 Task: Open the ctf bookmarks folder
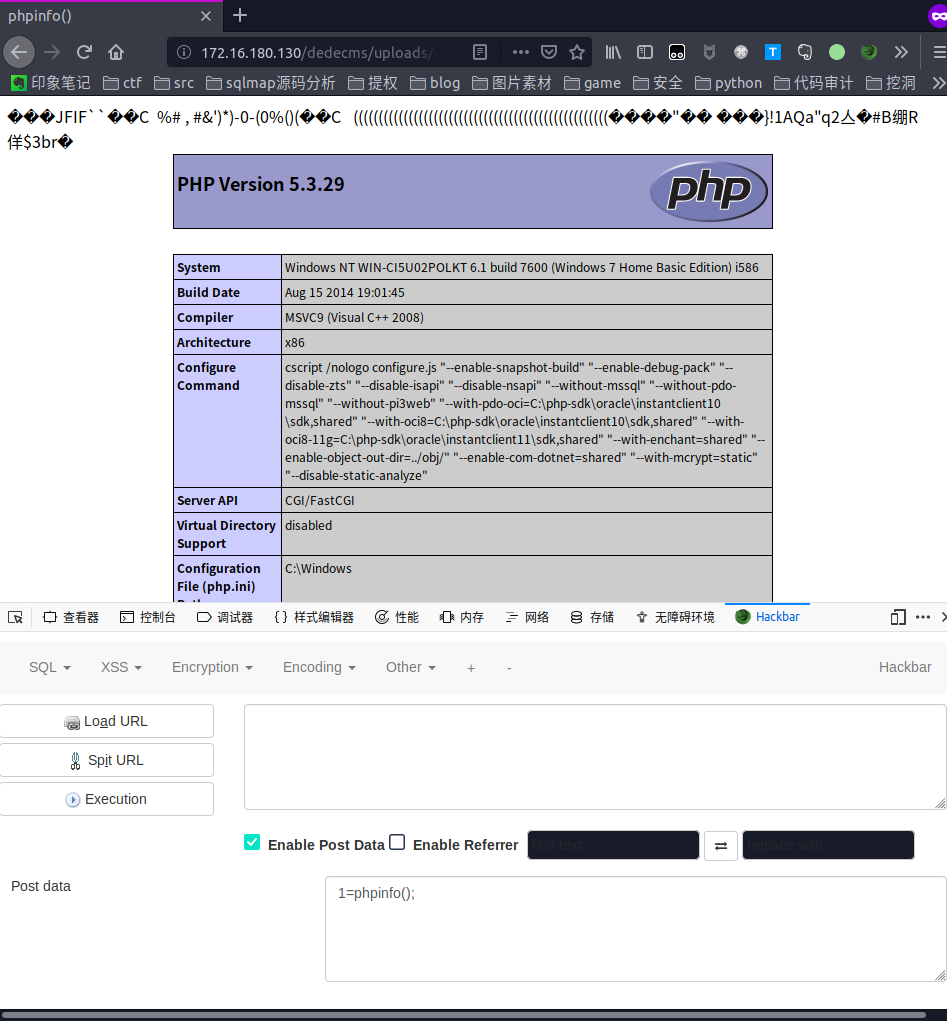(x=122, y=83)
